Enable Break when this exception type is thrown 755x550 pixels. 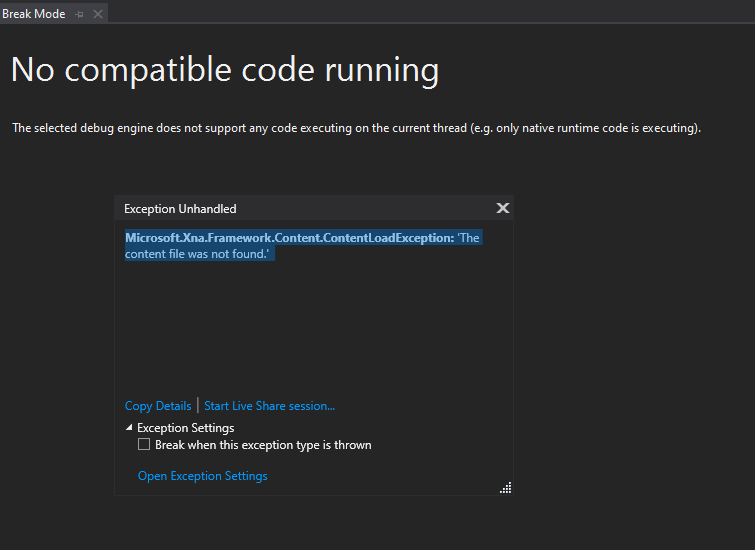point(144,444)
